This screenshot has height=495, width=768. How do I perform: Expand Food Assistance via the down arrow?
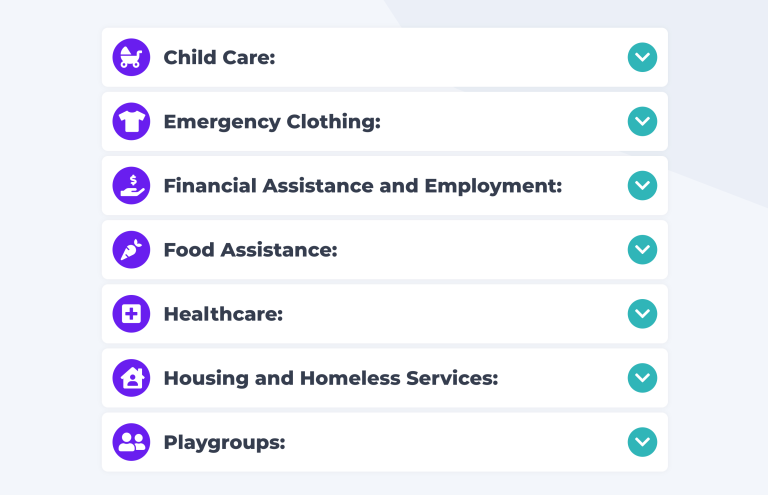tap(642, 250)
